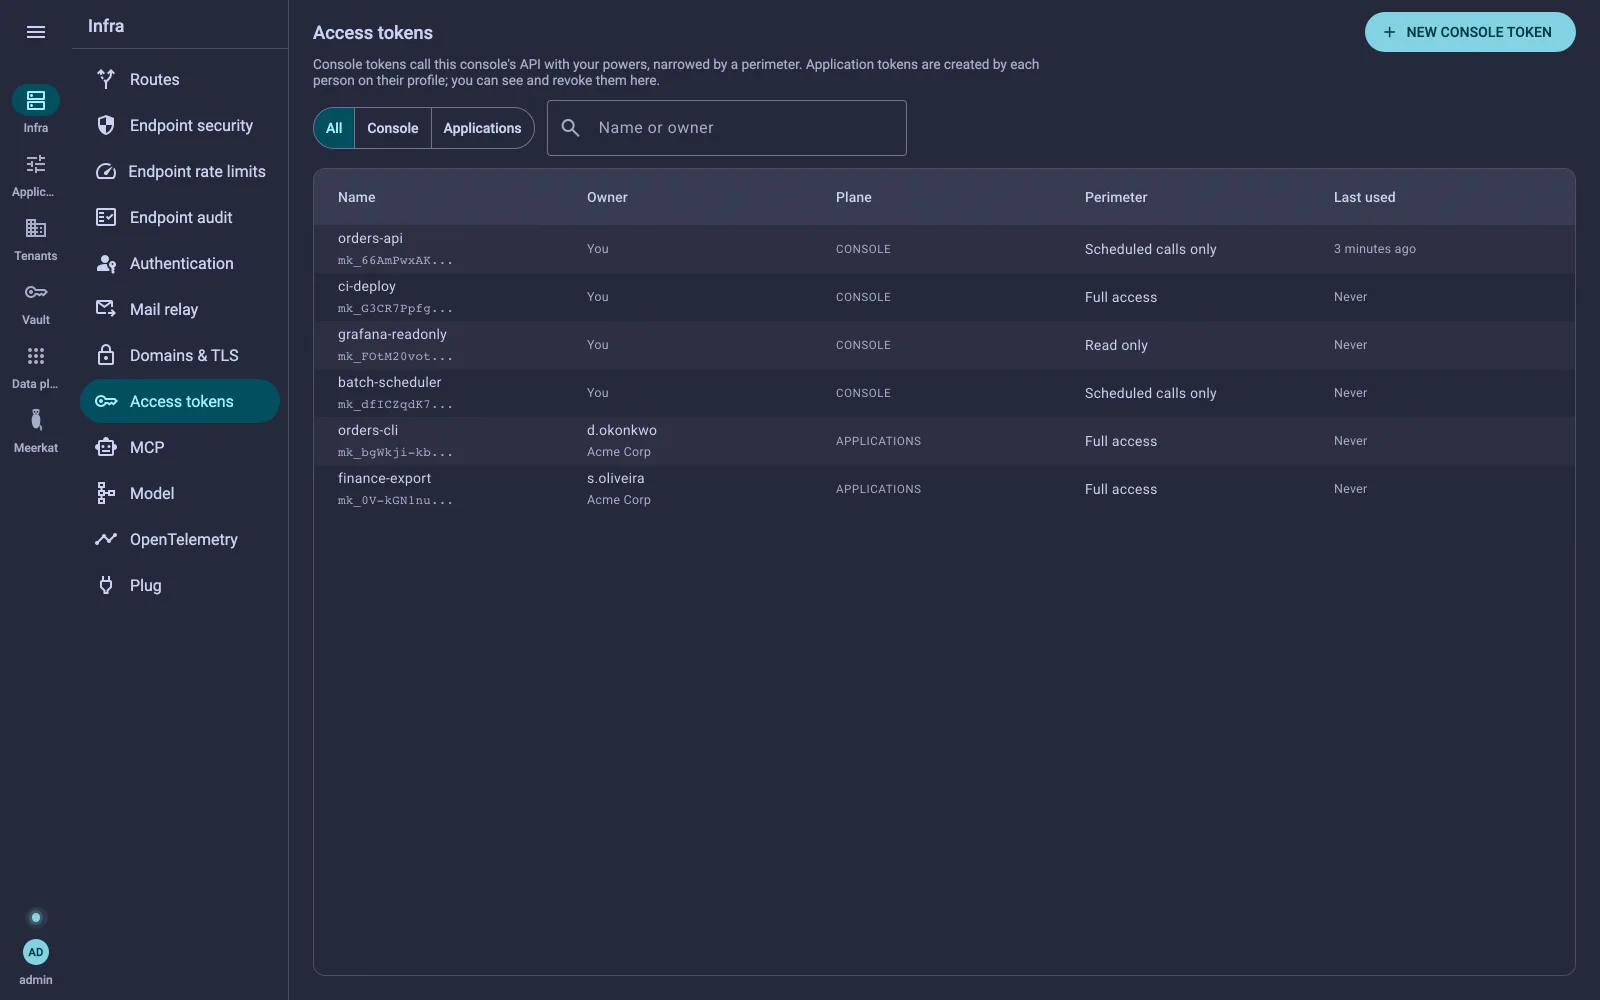Click owner s.oliveira in finance-export row
The image size is (1600, 1000).
[x=616, y=478]
